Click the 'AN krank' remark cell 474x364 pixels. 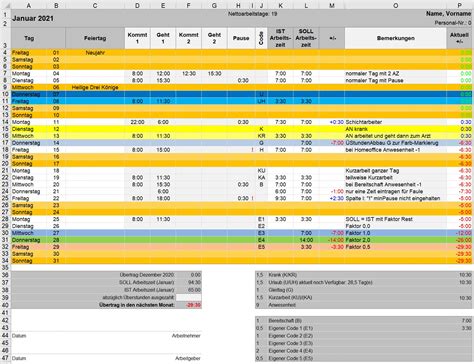tap(395, 129)
